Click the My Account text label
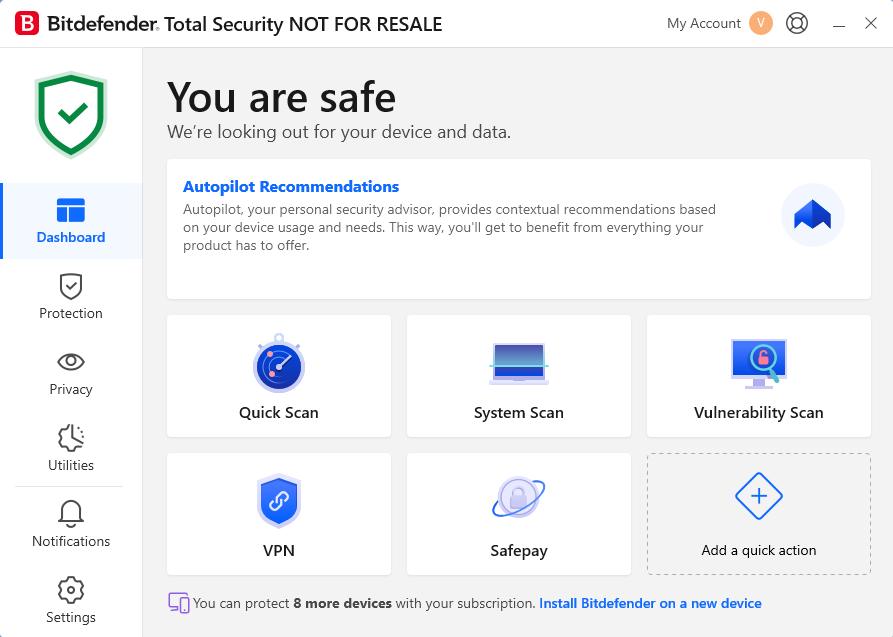The height and width of the screenshot is (637, 893). click(704, 23)
